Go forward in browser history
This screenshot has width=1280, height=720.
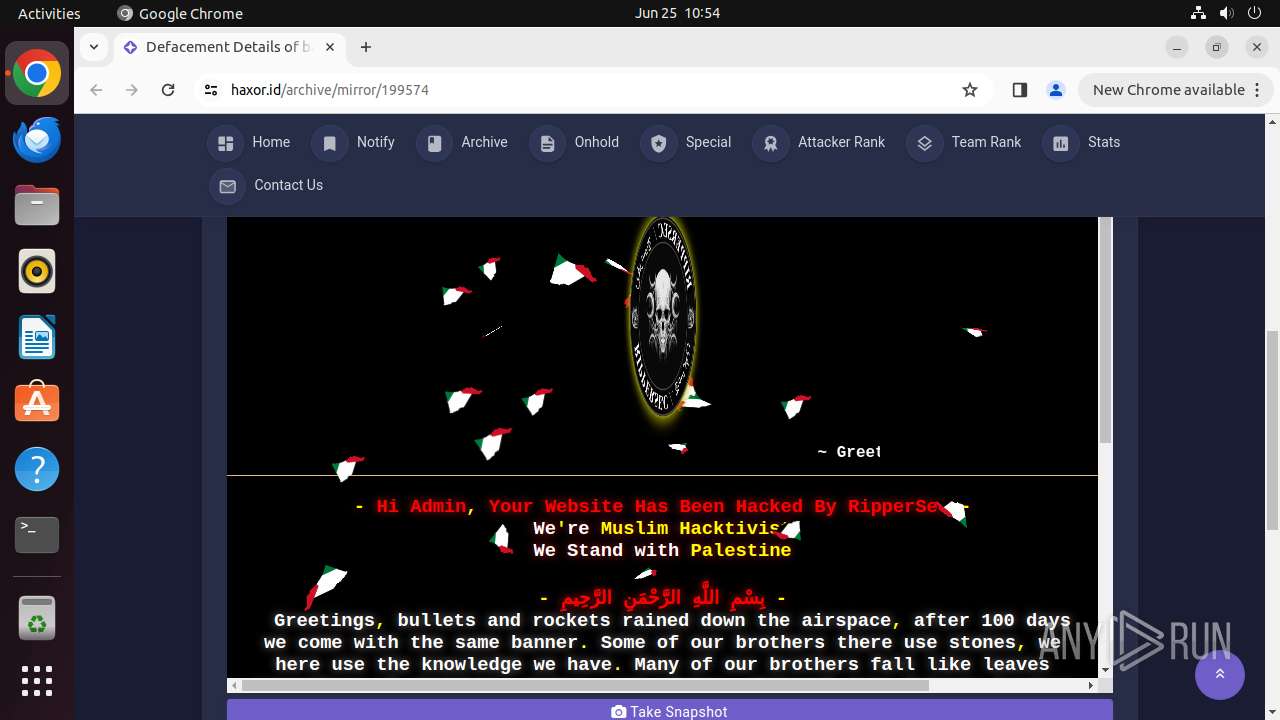click(x=132, y=90)
